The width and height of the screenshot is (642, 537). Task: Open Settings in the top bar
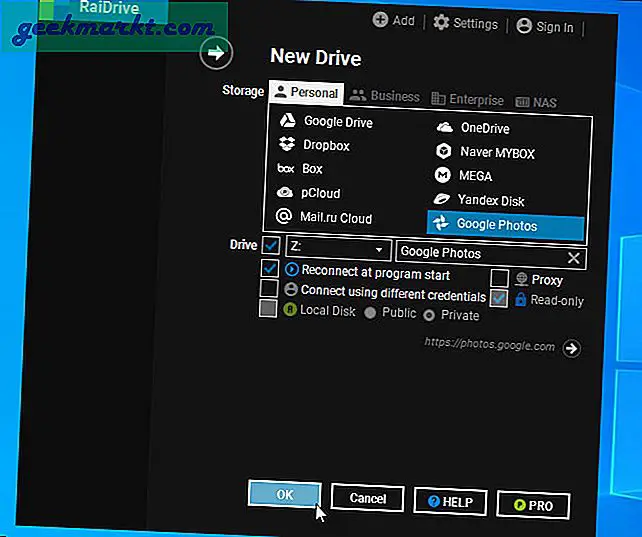point(465,24)
